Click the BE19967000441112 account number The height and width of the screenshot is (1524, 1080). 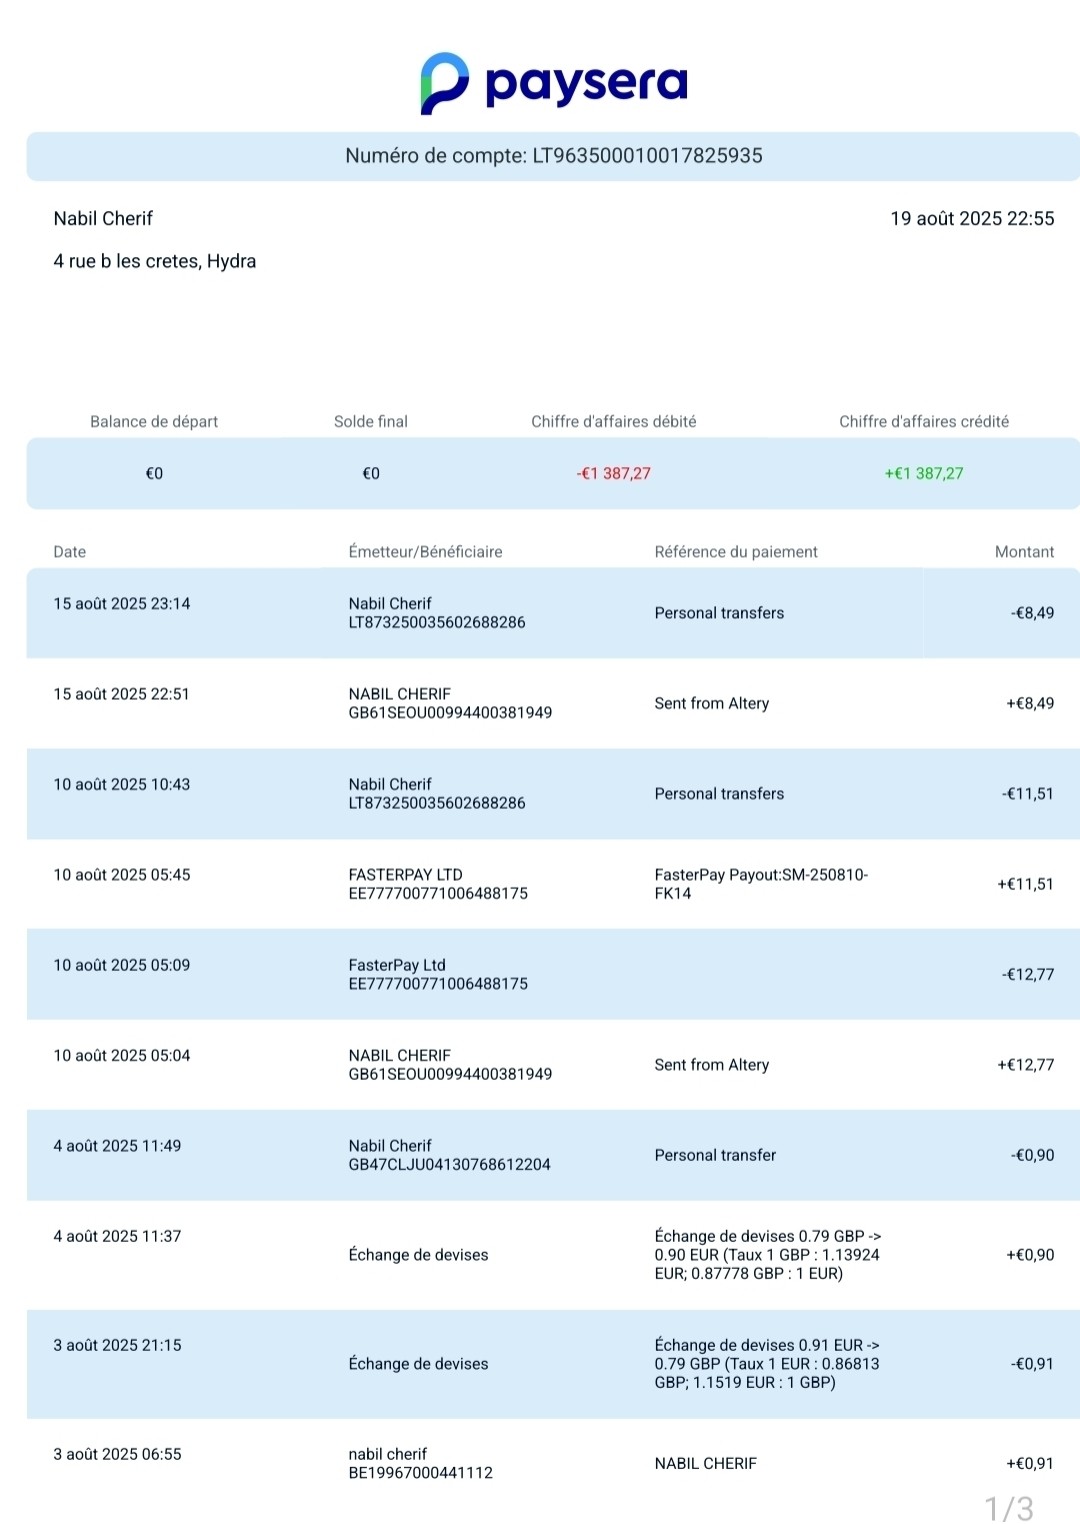(x=421, y=1473)
